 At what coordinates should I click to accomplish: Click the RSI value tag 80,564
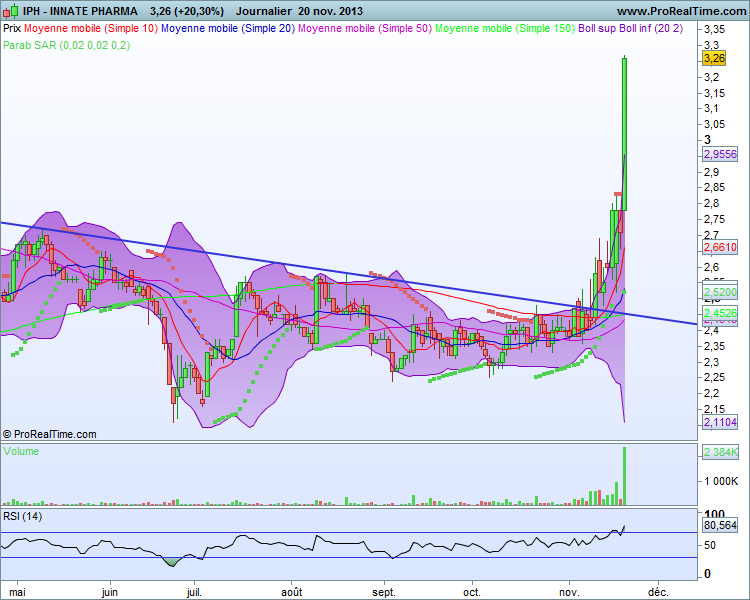tap(720, 525)
